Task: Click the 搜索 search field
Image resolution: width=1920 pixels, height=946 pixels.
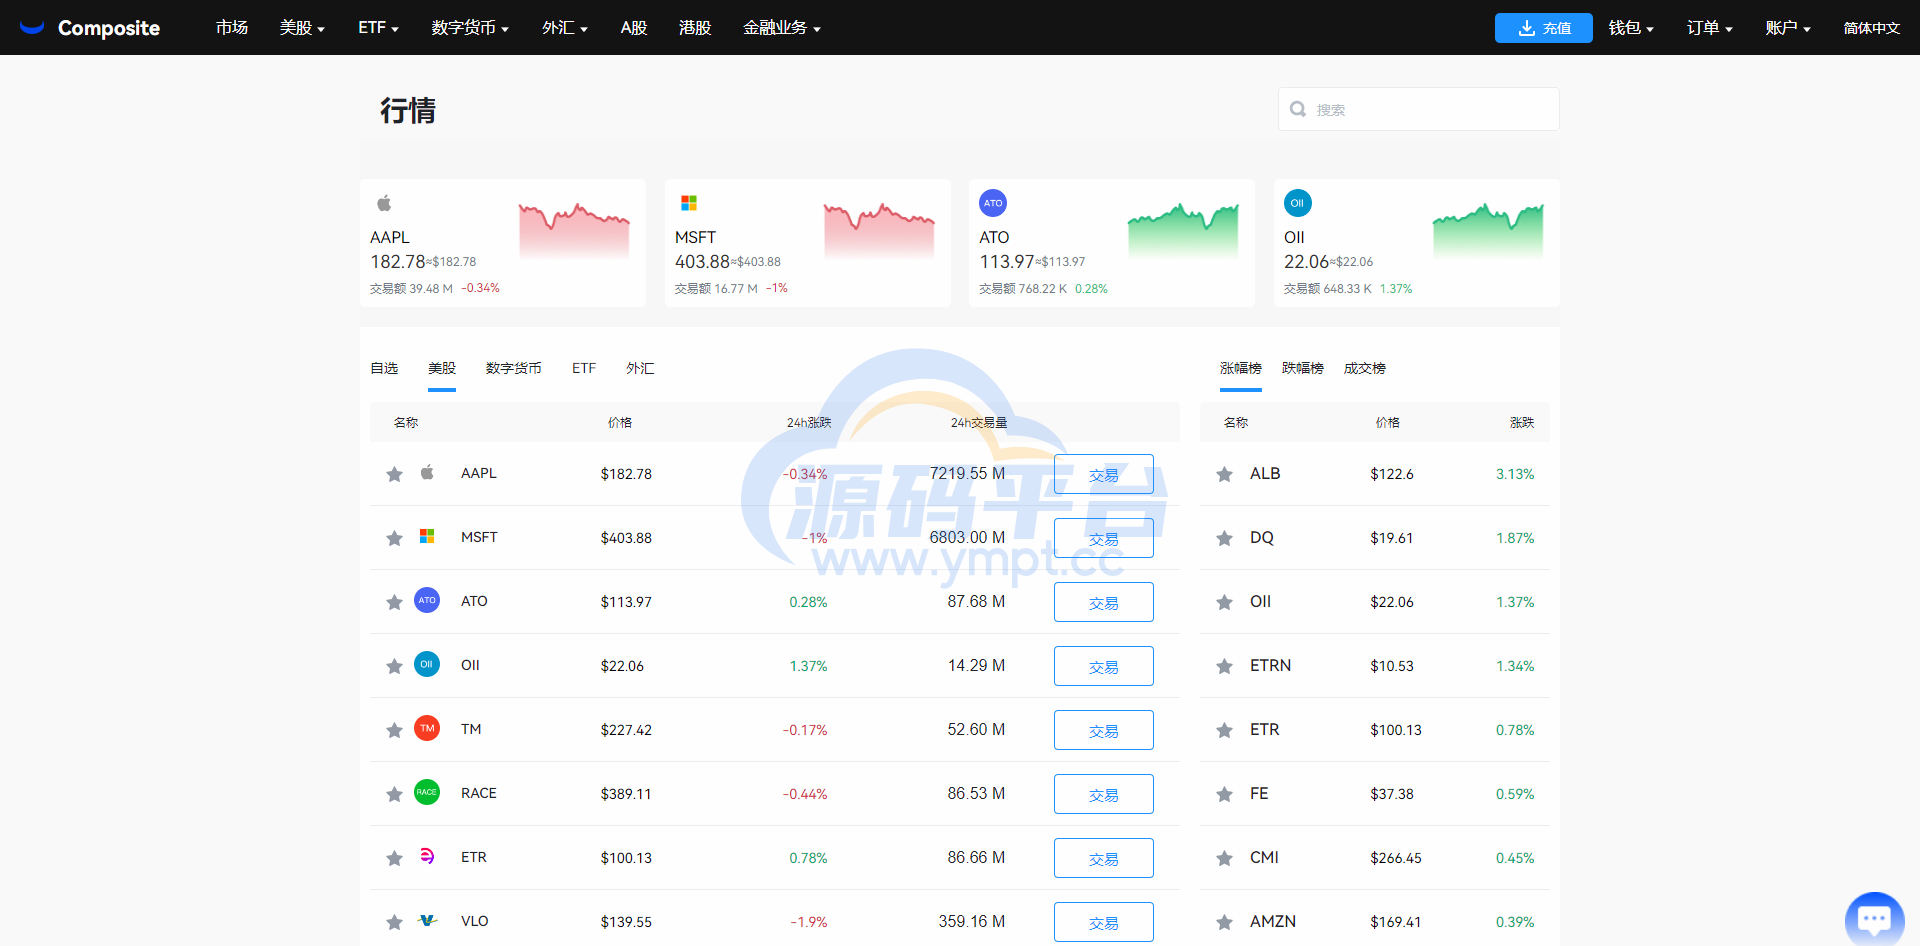Action: [x=1418, y=109]
